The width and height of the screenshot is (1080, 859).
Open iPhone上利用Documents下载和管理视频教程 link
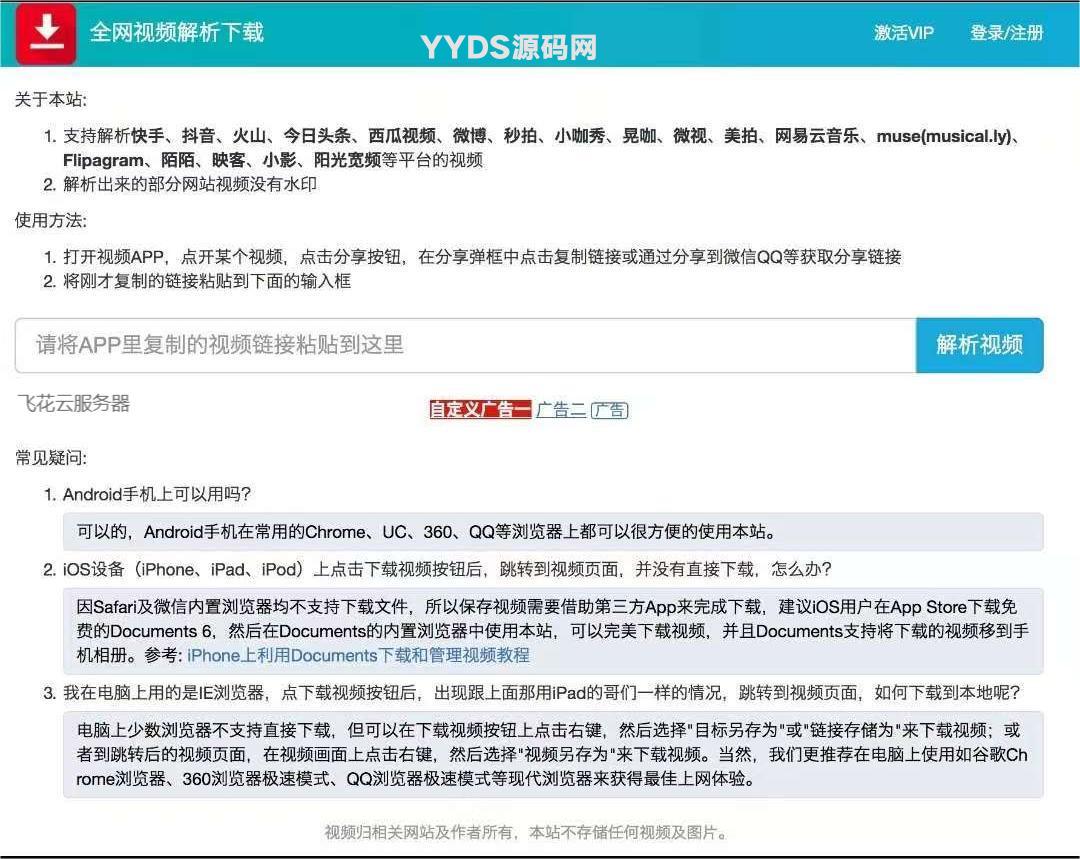pyautogui.click(x=358, y=655)
